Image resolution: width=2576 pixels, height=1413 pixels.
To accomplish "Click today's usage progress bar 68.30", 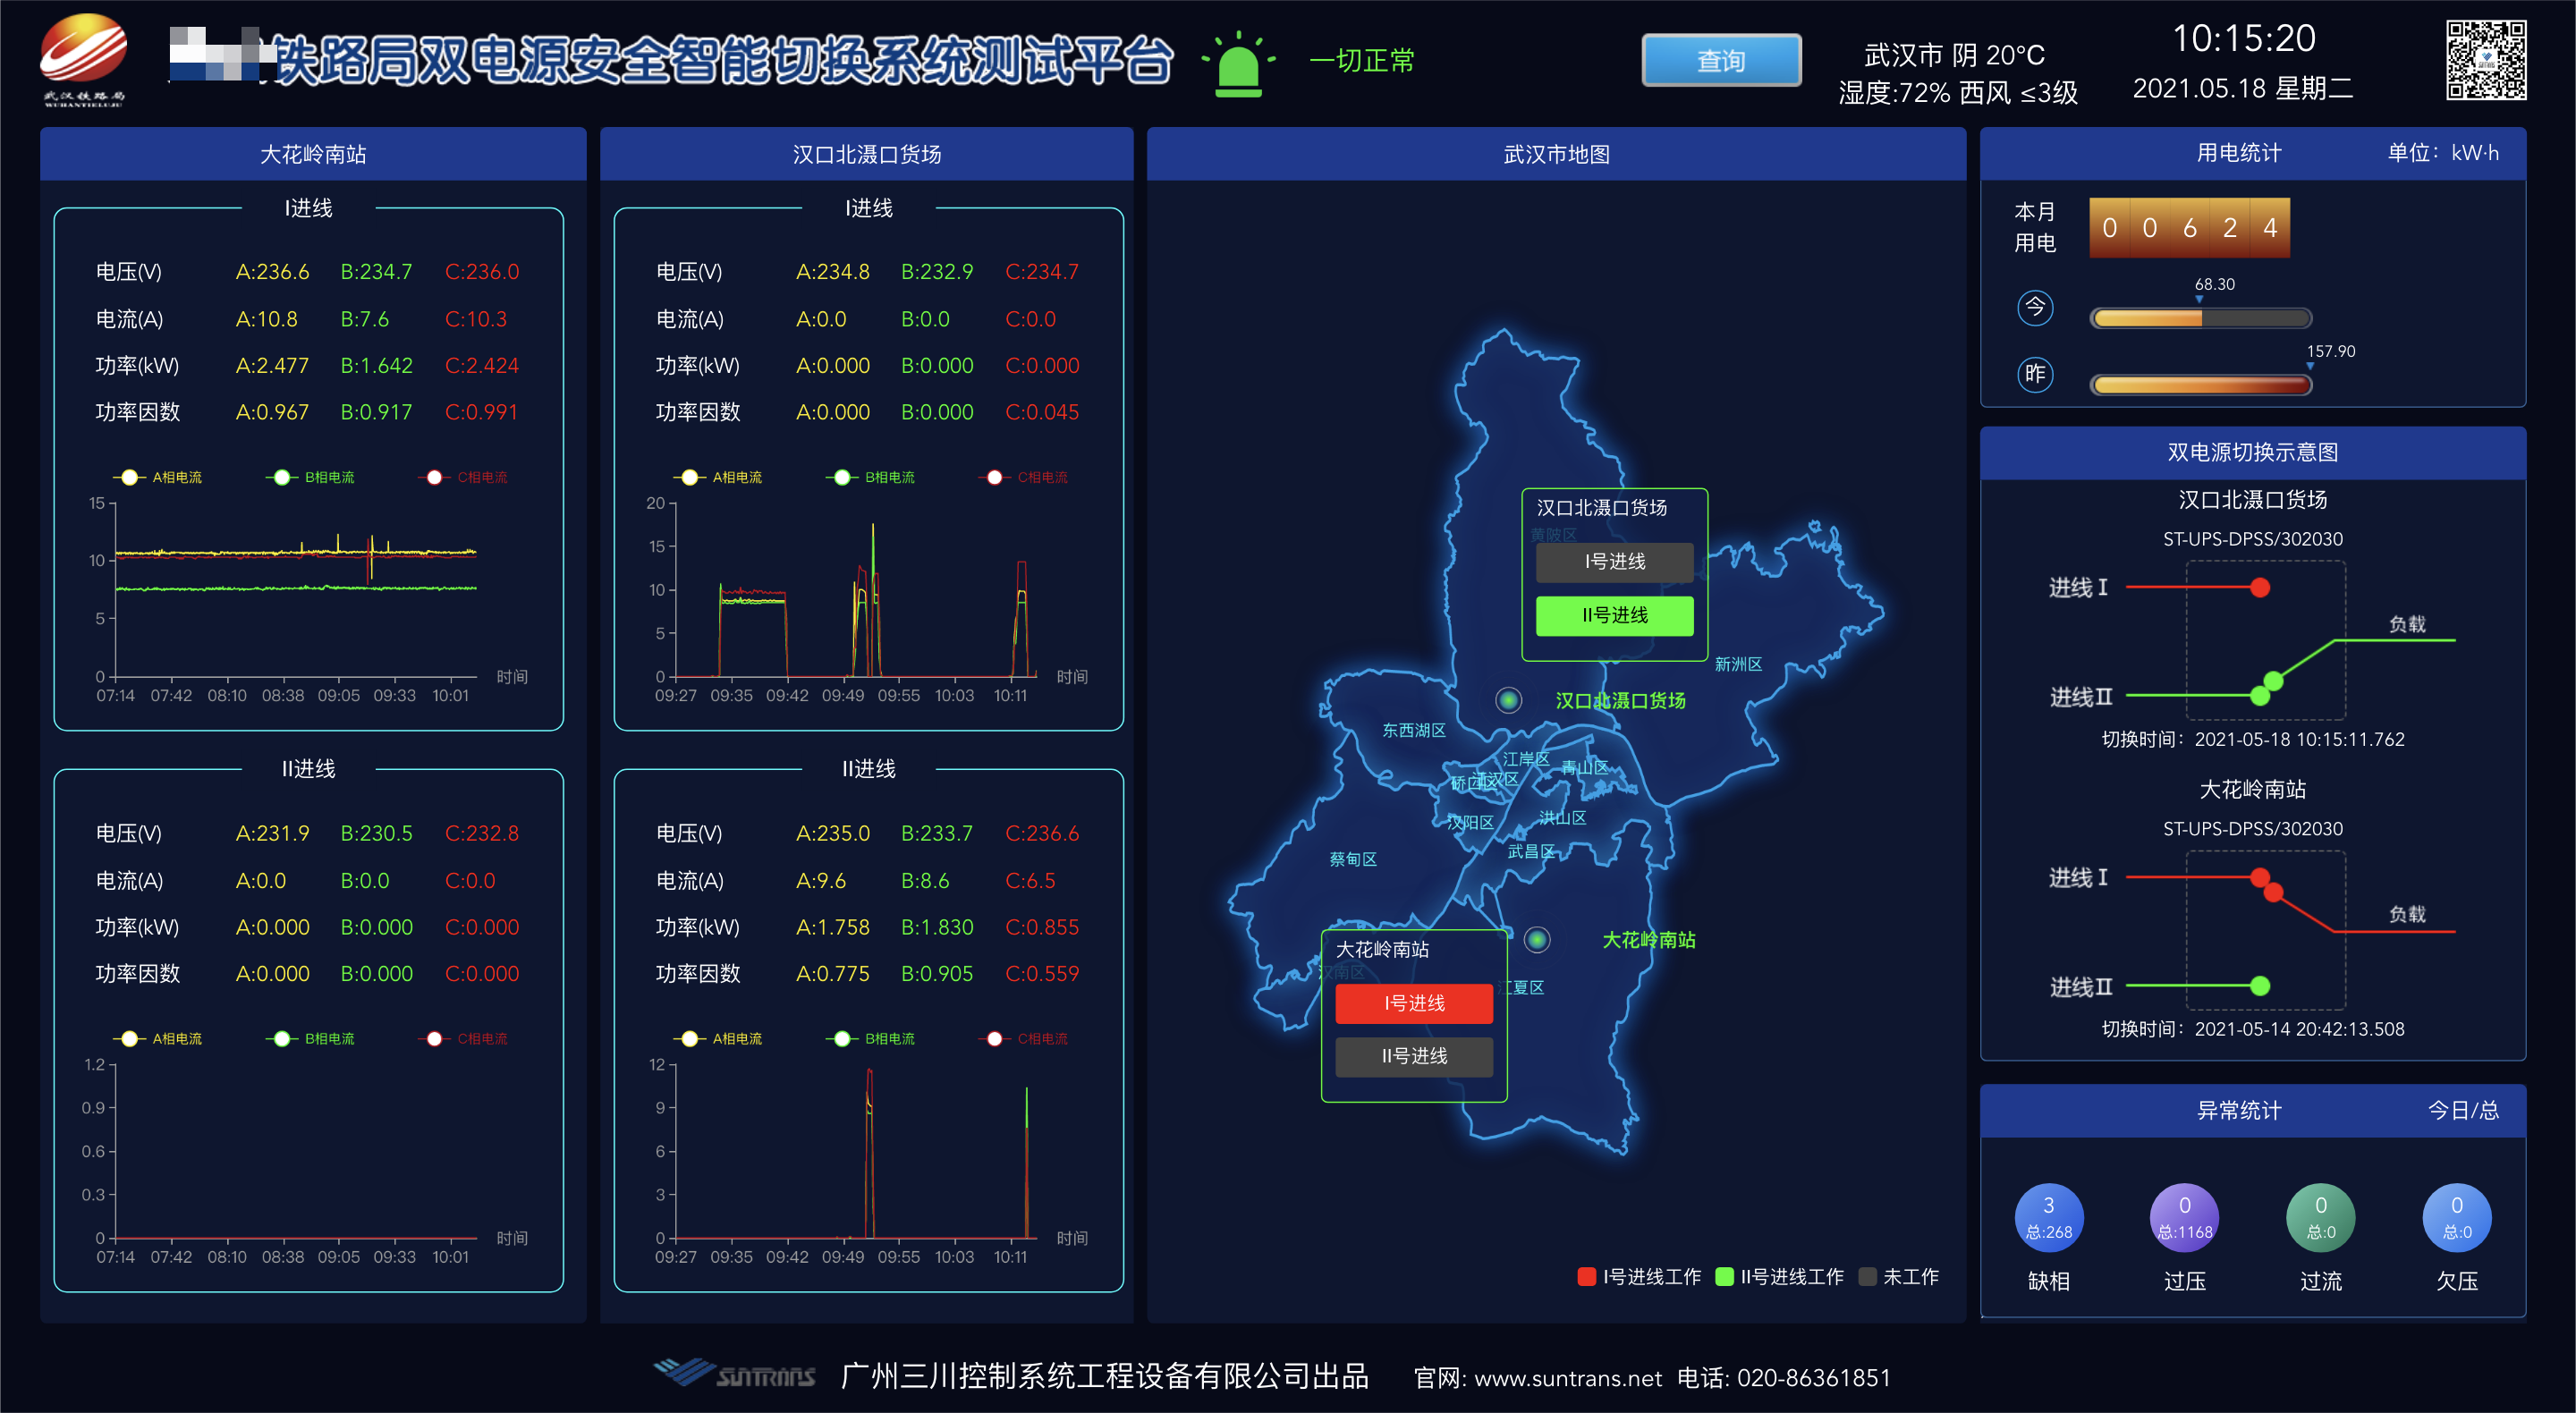I will pyautogui.click(x=2200, y=318).
